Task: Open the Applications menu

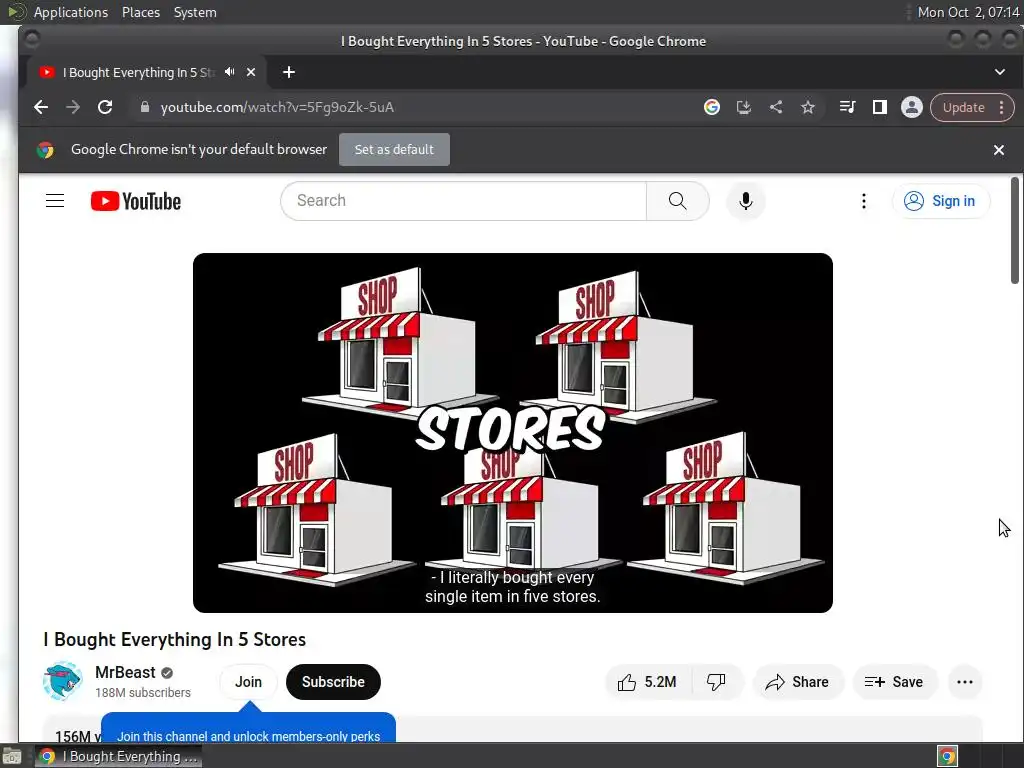Action: coord(71,12)
